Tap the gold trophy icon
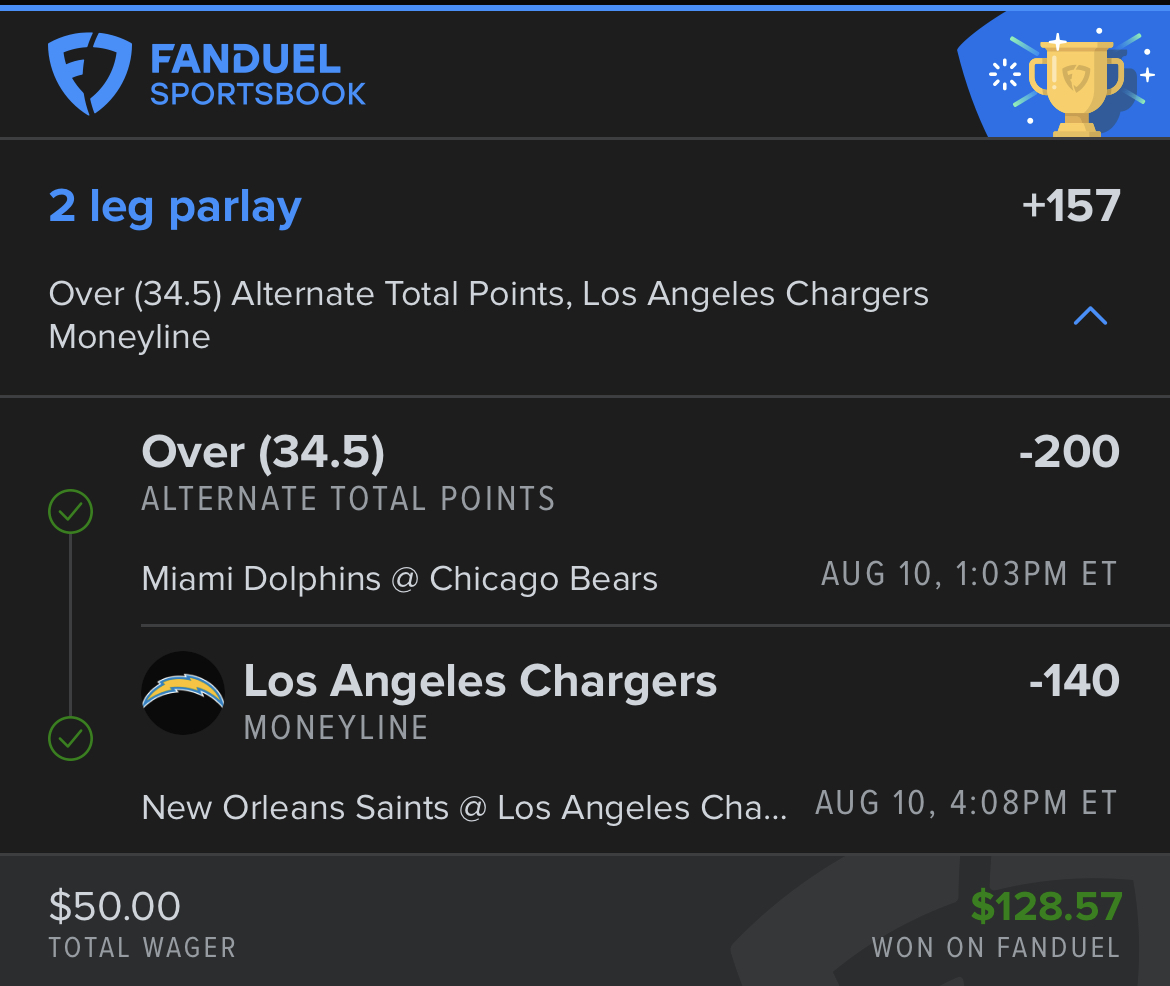Viewport: 1170px width, 986px height. [1077, 85]
